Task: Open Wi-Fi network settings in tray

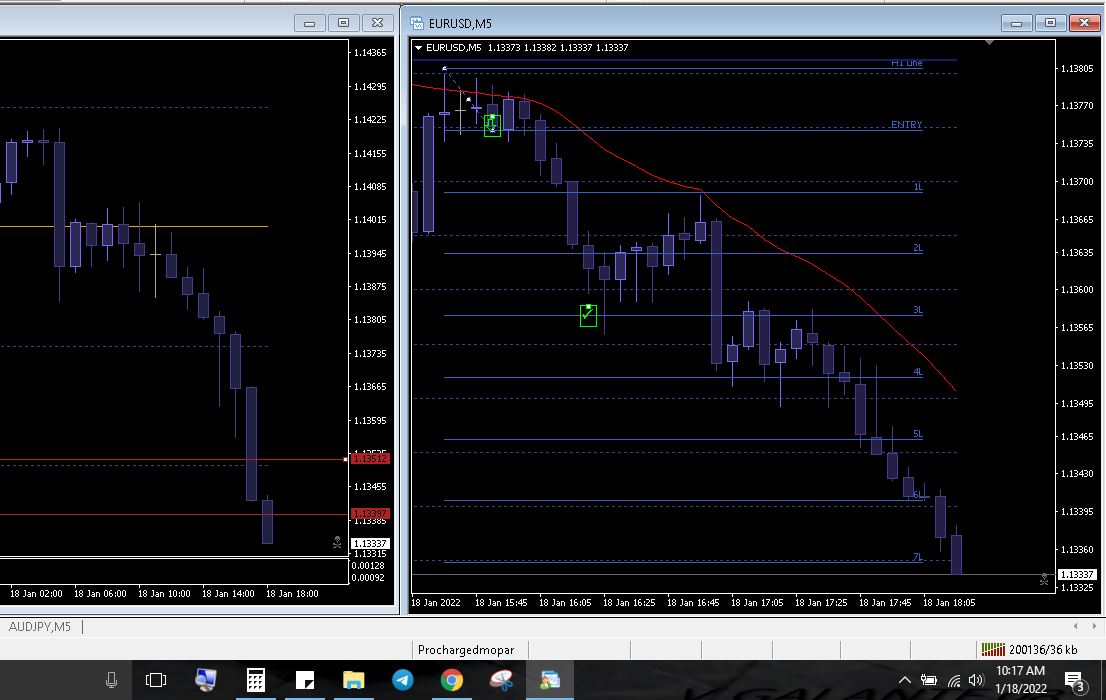Action: [x=954, y=680]
